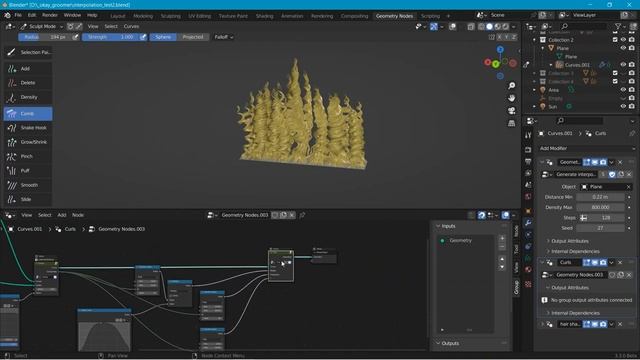The height and width of the screenshot is (360, 640).
Task: Switch to the Geometry Nodes workspace tab
Action: tap(394, 16)
